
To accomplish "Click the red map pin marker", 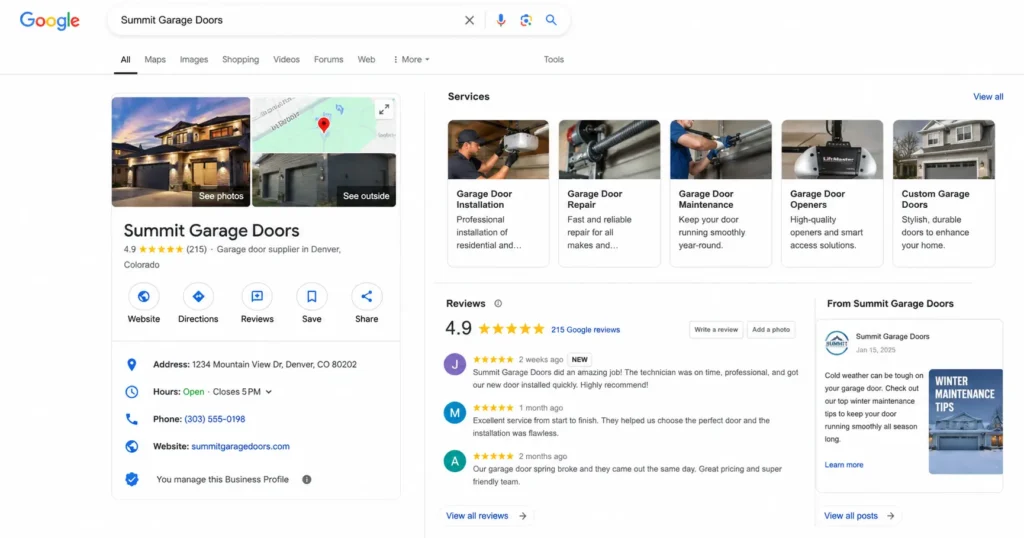I will click(323, 125).
